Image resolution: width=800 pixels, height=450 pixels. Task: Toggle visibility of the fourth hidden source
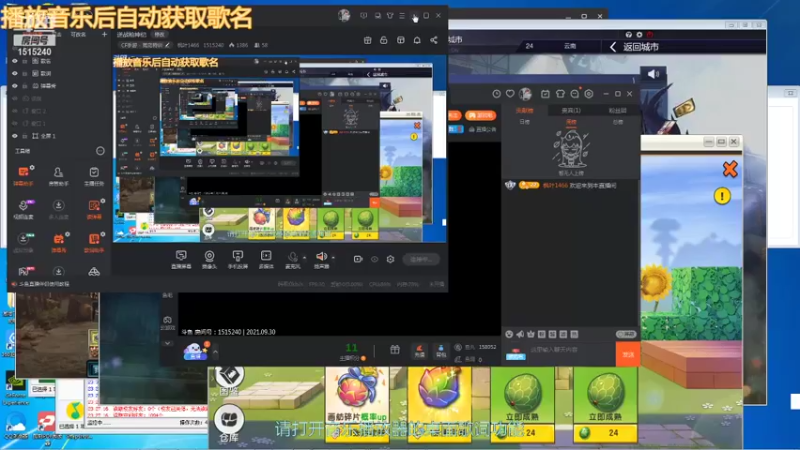(x=15, y=98)
